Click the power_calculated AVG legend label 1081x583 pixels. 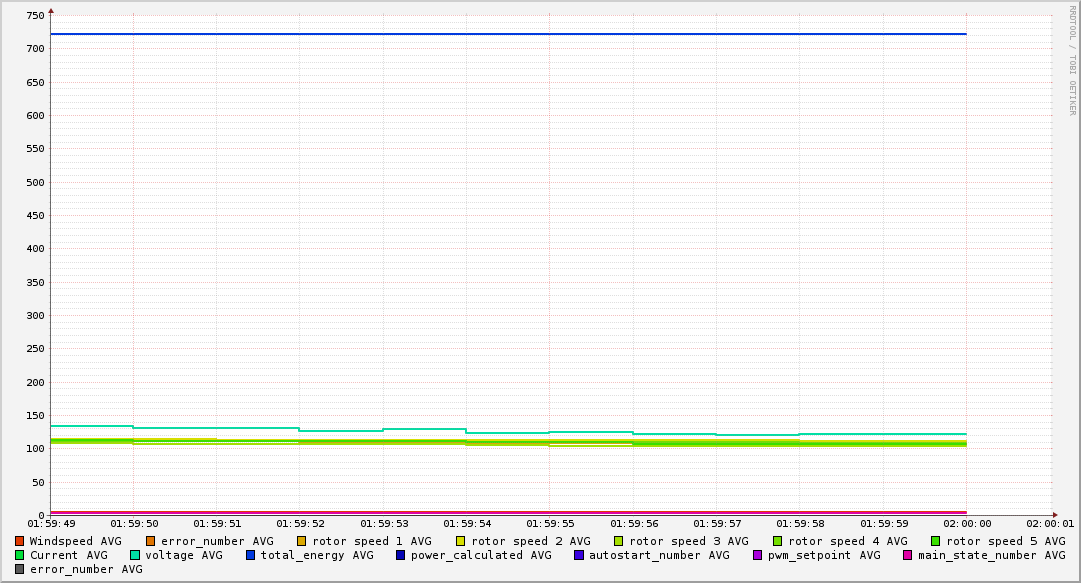coord(480,555)
